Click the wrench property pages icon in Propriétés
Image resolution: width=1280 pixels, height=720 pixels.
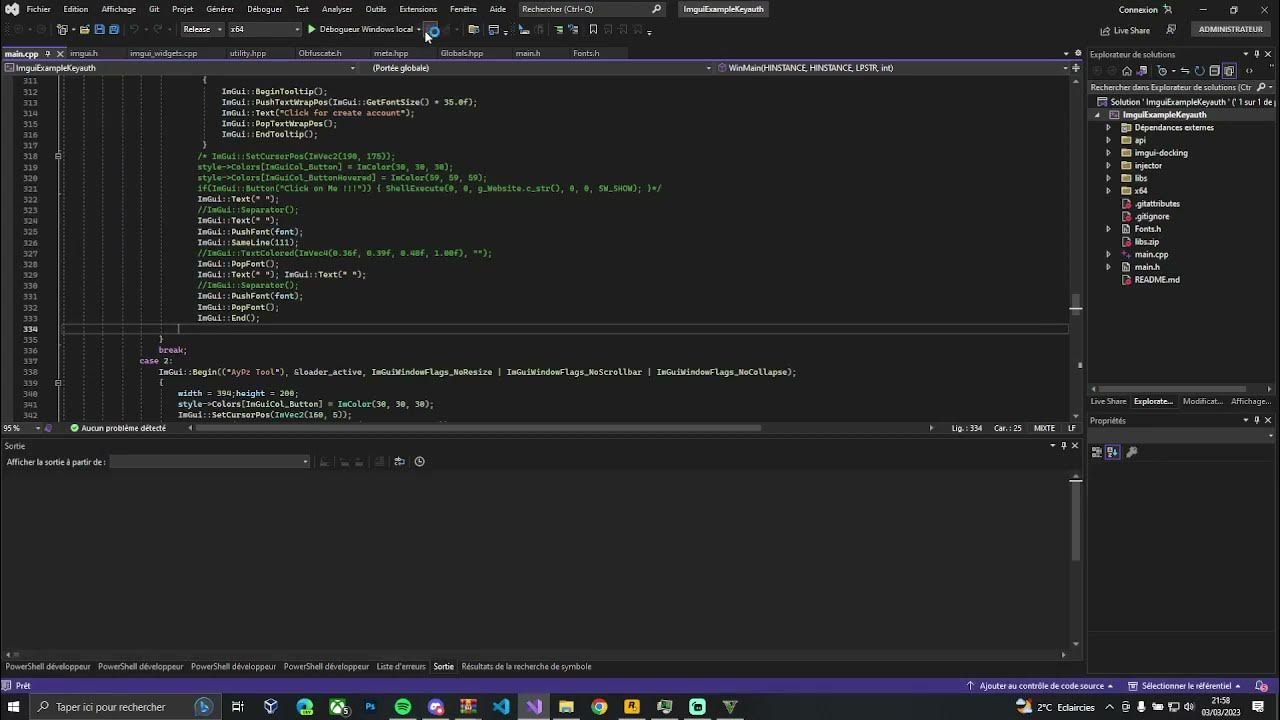tap(1132, 452)
